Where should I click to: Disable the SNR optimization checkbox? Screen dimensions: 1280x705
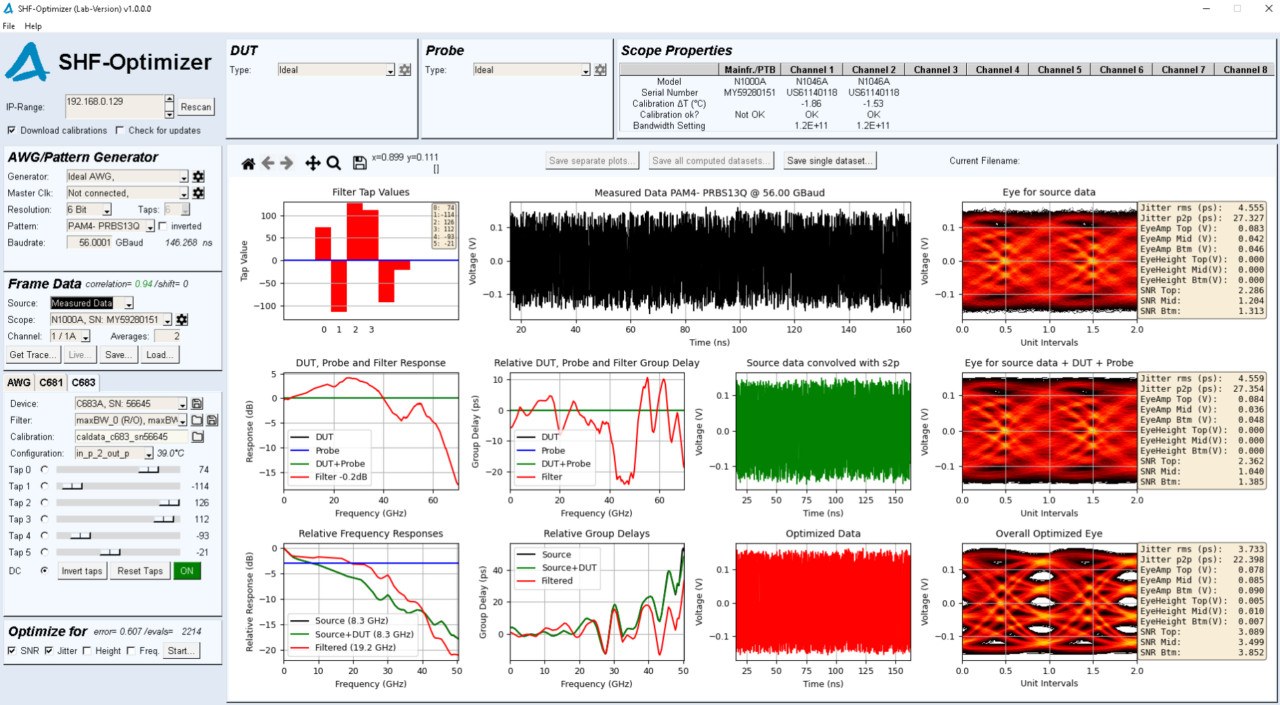[x=13, y=649]
